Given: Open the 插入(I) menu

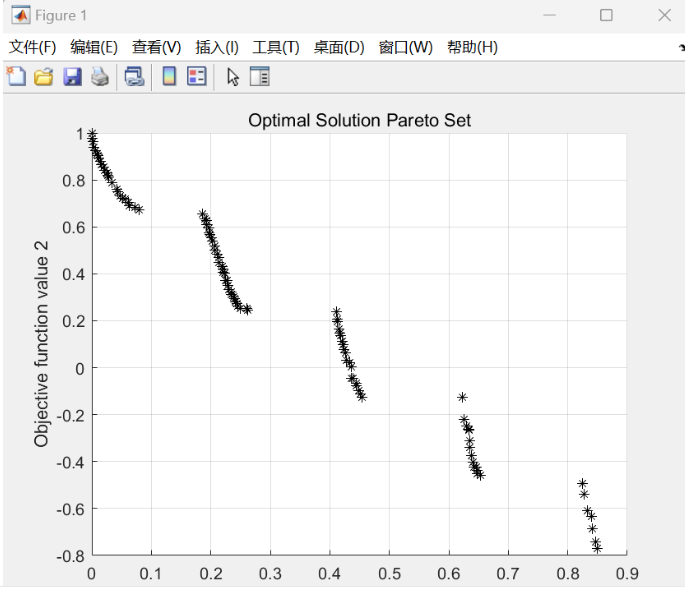Looking at the screenshot, I should pyautogui.click(x=217, y=47).
